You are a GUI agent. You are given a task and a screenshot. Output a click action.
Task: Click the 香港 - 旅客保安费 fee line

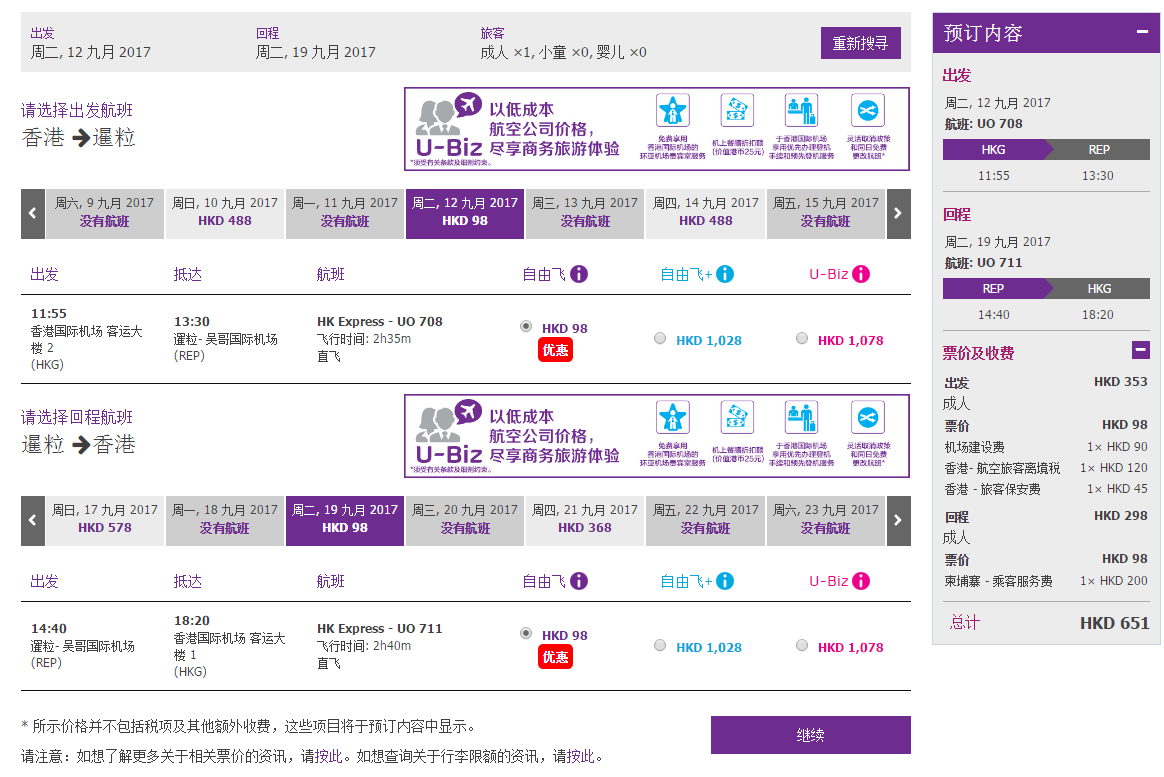pyautogui.click(x=1046, y=489)
